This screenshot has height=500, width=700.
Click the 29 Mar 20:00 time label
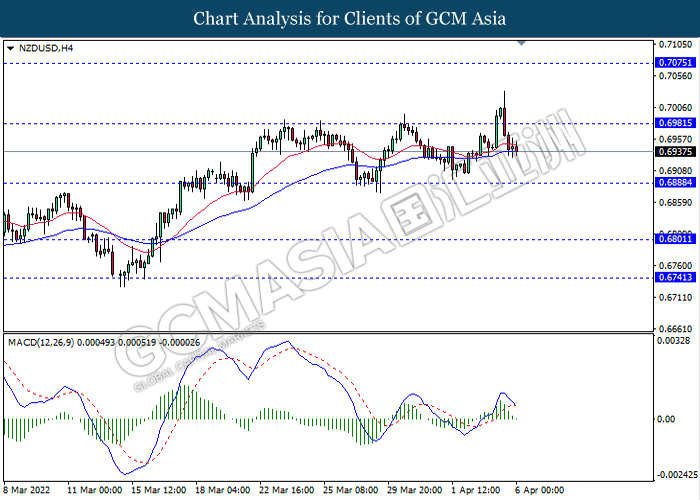click(415, 490)
